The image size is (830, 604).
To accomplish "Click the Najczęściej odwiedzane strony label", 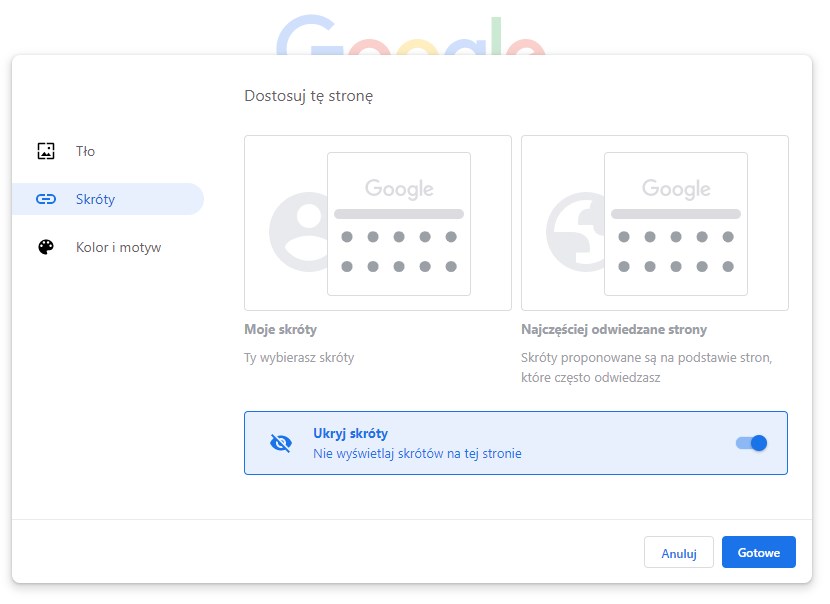I will [614, 329].
